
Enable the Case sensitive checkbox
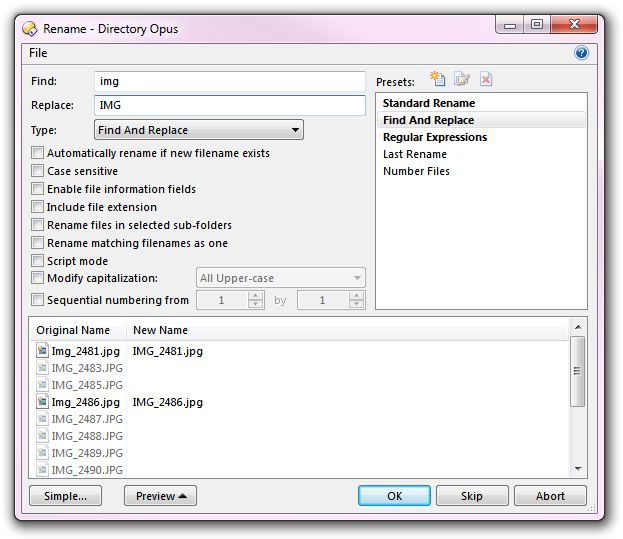[x=38, y=171]
